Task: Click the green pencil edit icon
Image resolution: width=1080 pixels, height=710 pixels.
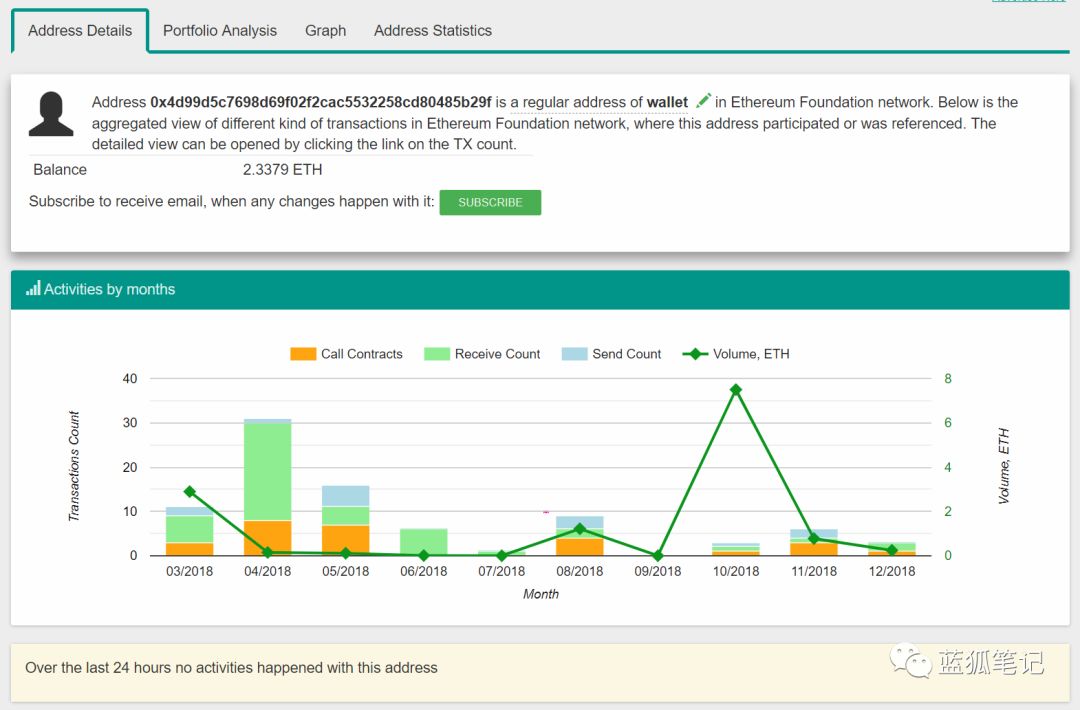Action: pos(703,101)
